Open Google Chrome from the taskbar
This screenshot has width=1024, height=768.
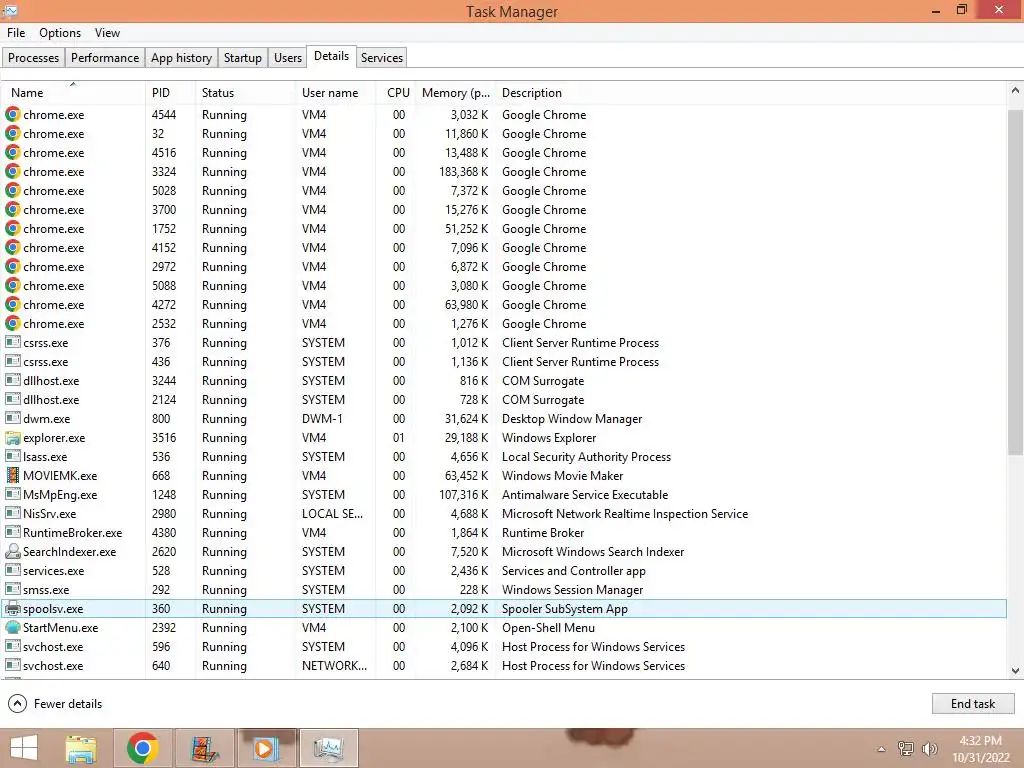[143, 748]
